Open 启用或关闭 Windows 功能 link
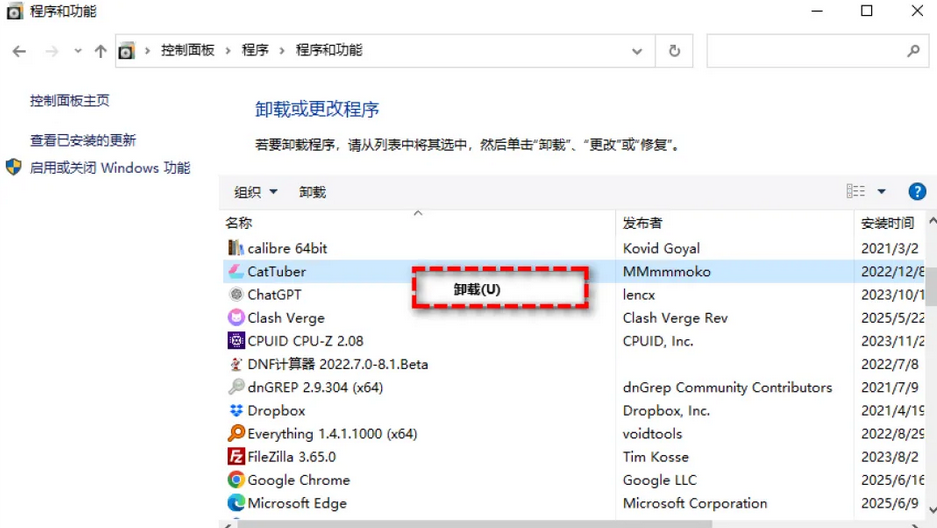937x528 pixels. (x=110, y=168)
